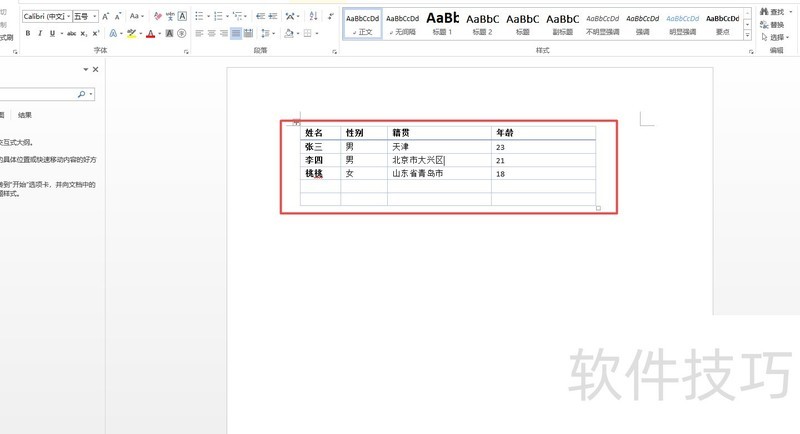Switch to 结果 tab in navigation pane
800x434 pixels.
[24, 115]
